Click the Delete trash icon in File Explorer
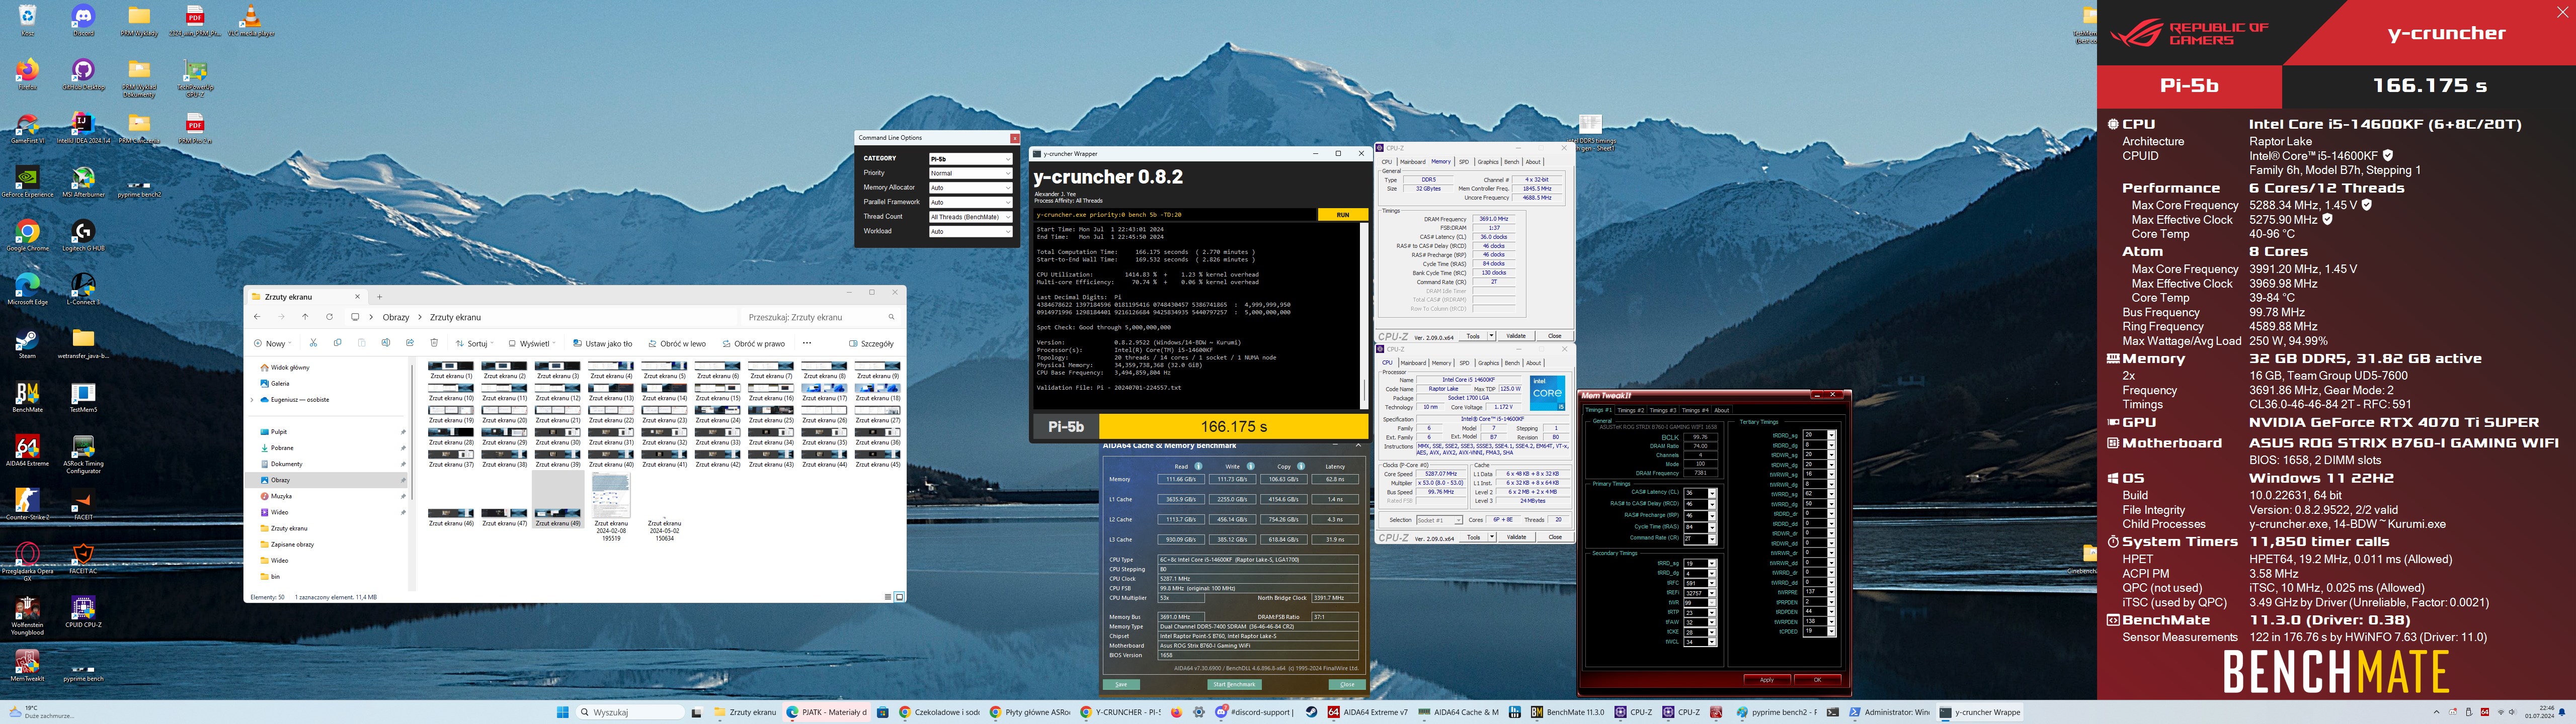 [434, 343]
